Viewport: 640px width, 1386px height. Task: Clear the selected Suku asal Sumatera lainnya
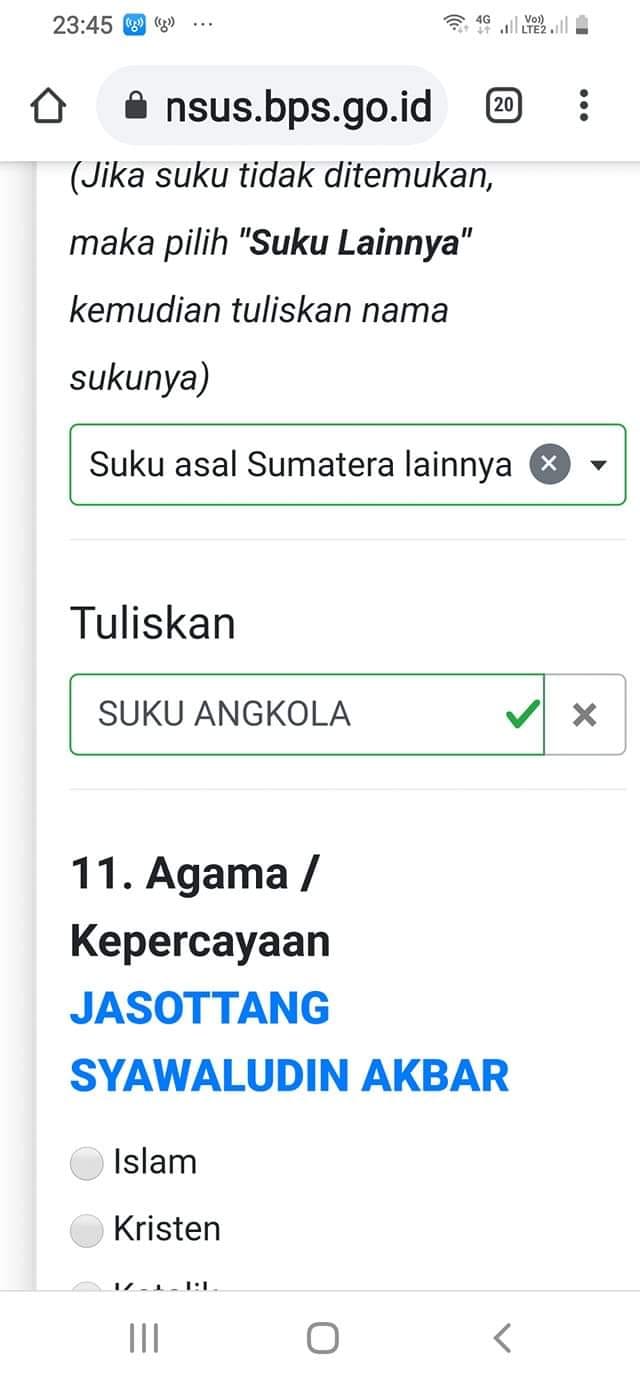(x=548, y=465)
